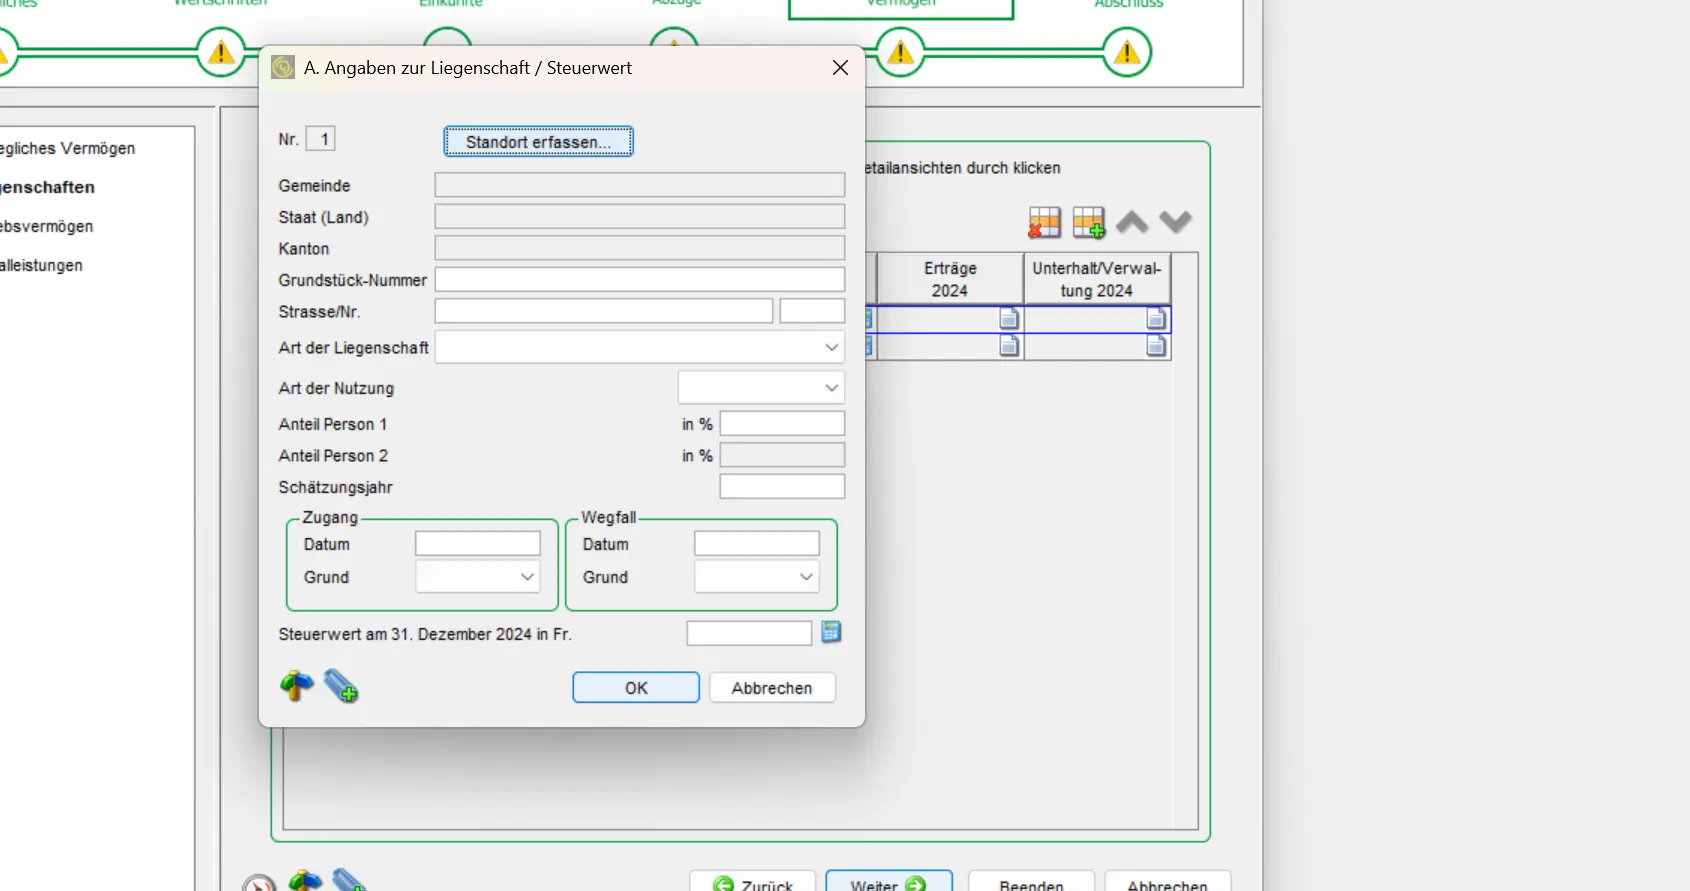Click the Standort erfassen button
The width and height of the screenshot is (1690, 891).
(538, 142)
